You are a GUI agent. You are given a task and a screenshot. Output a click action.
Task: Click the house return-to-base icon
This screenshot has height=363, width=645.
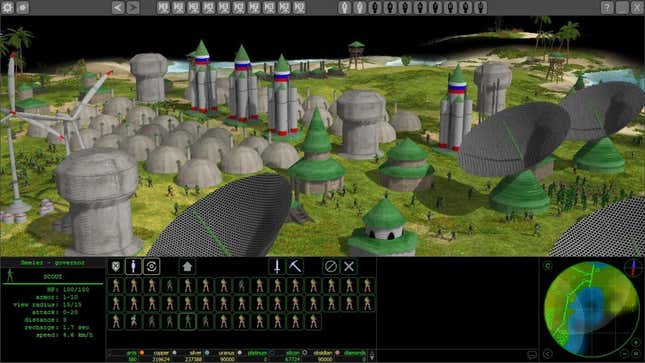coord(187,266)
